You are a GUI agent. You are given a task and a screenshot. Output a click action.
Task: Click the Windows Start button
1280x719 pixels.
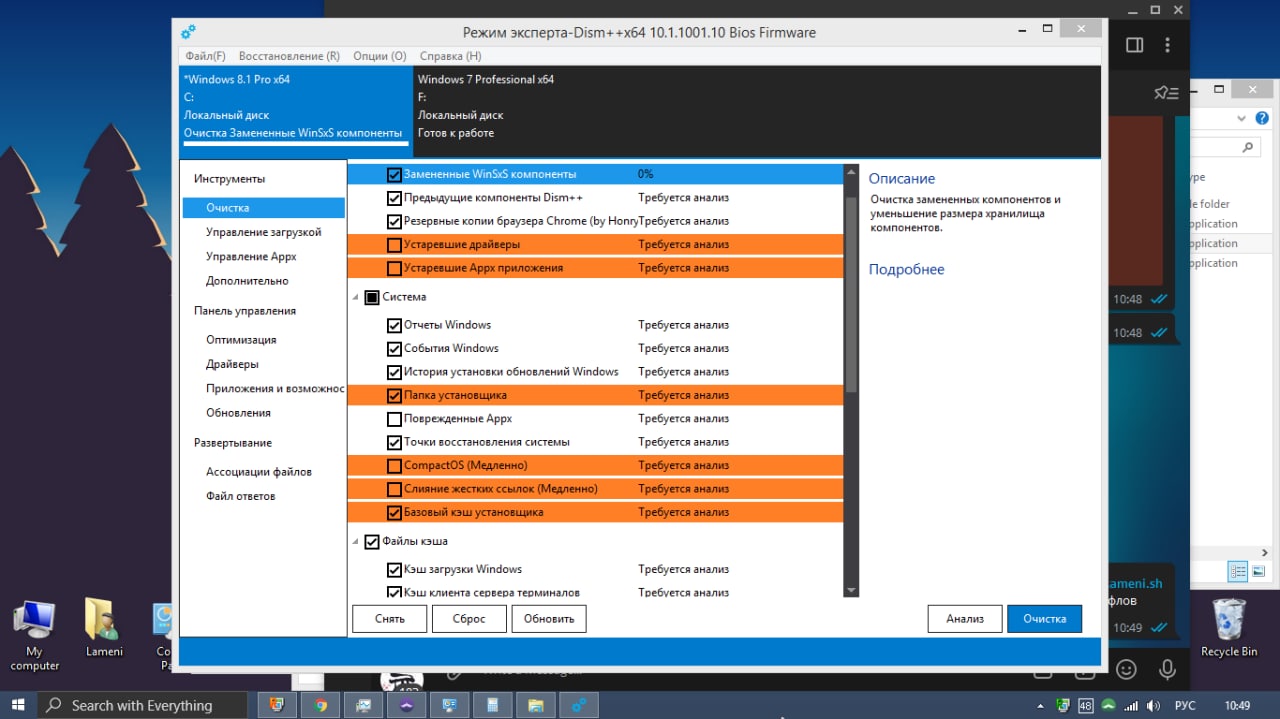[x=18, y=705]
